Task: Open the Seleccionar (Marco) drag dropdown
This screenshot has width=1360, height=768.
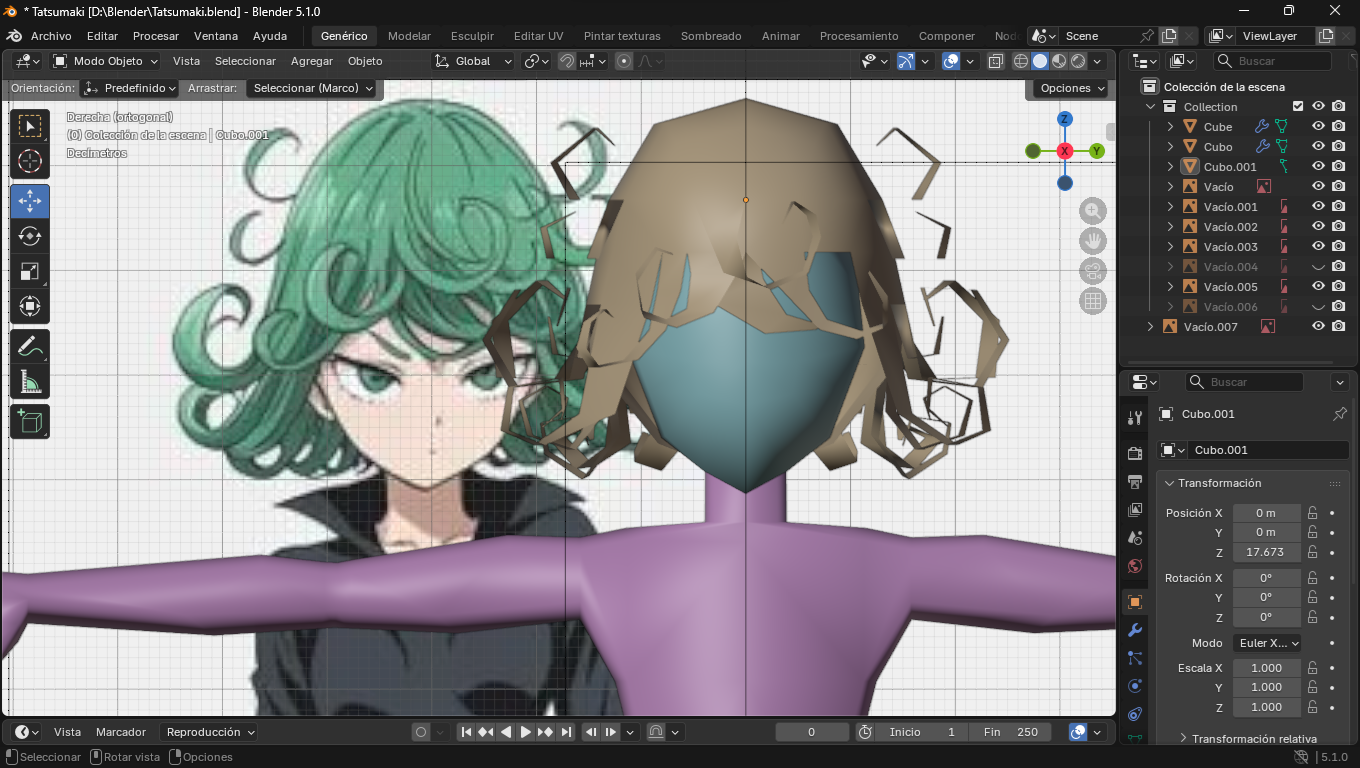Action: (311, 88)
